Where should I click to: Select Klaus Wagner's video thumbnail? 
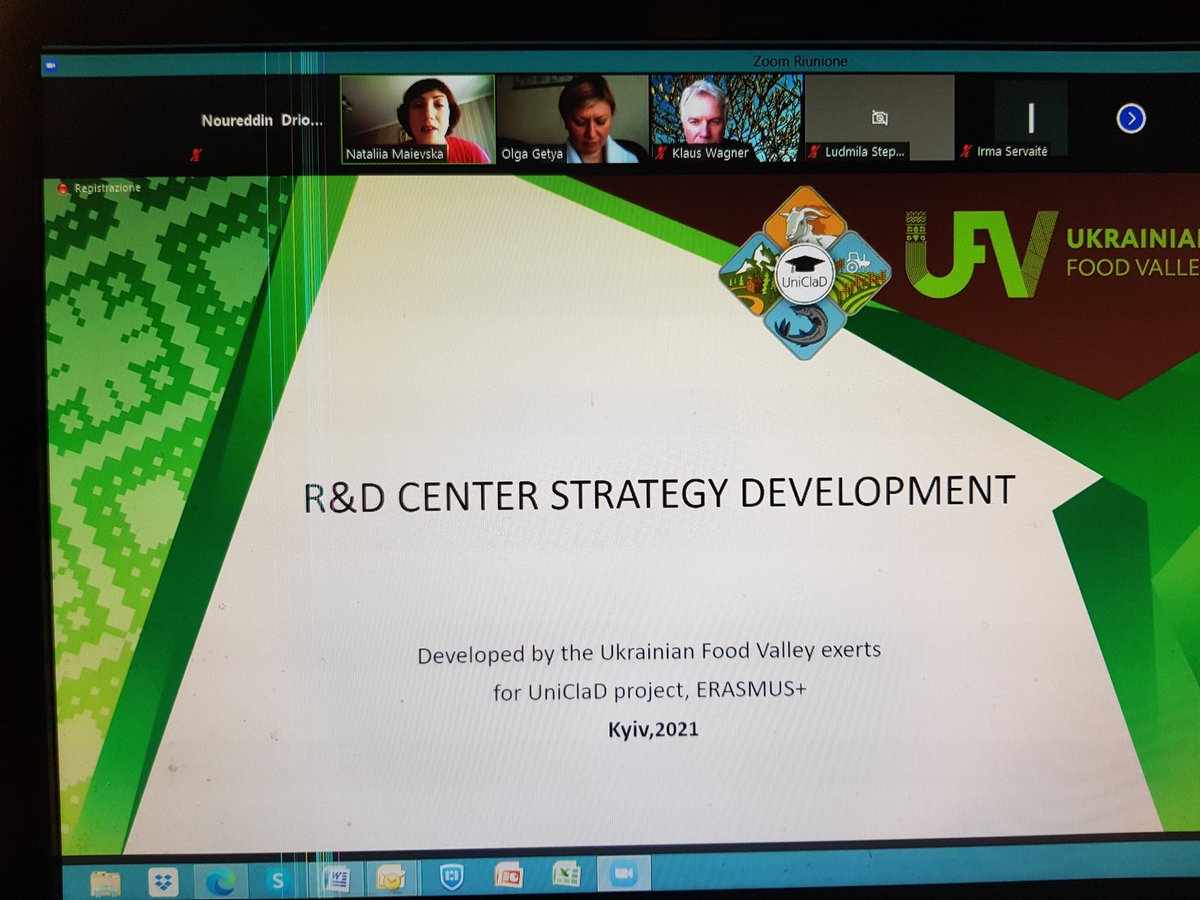click(x=727, y=120)
